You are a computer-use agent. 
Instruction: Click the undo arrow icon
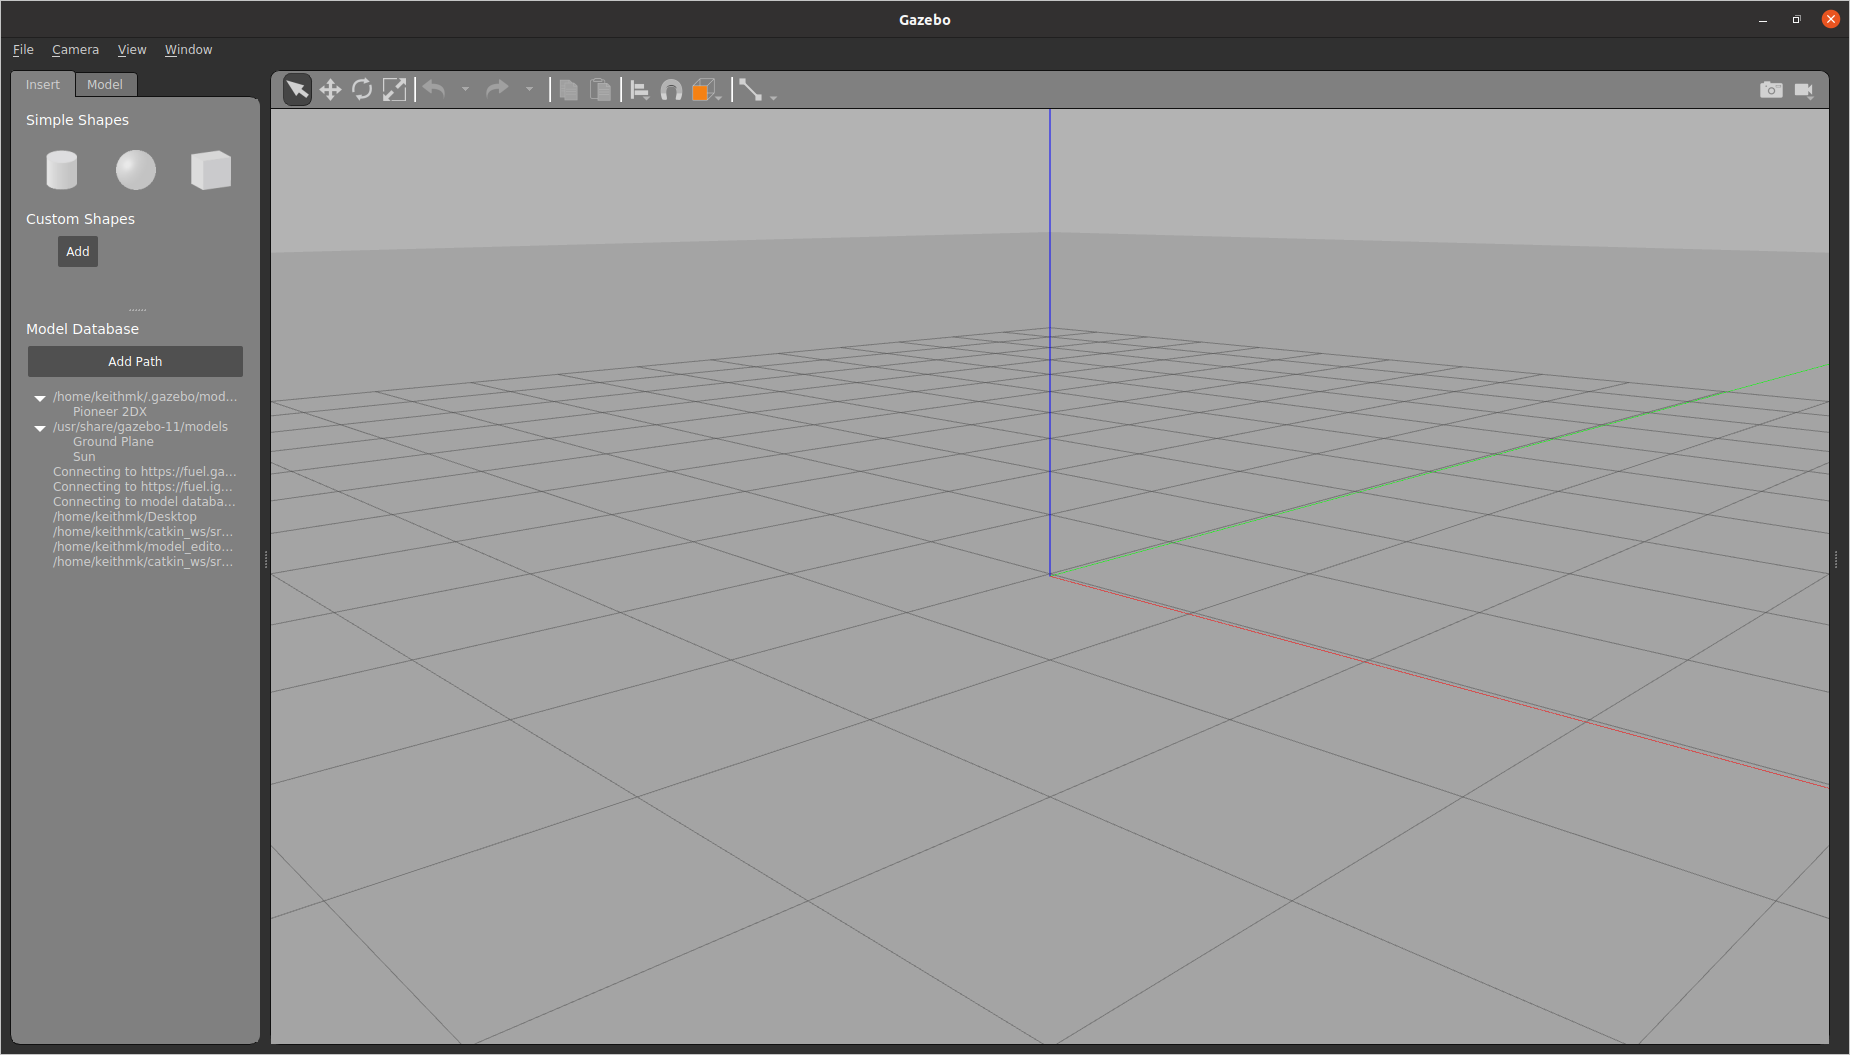tap(435, 90)
